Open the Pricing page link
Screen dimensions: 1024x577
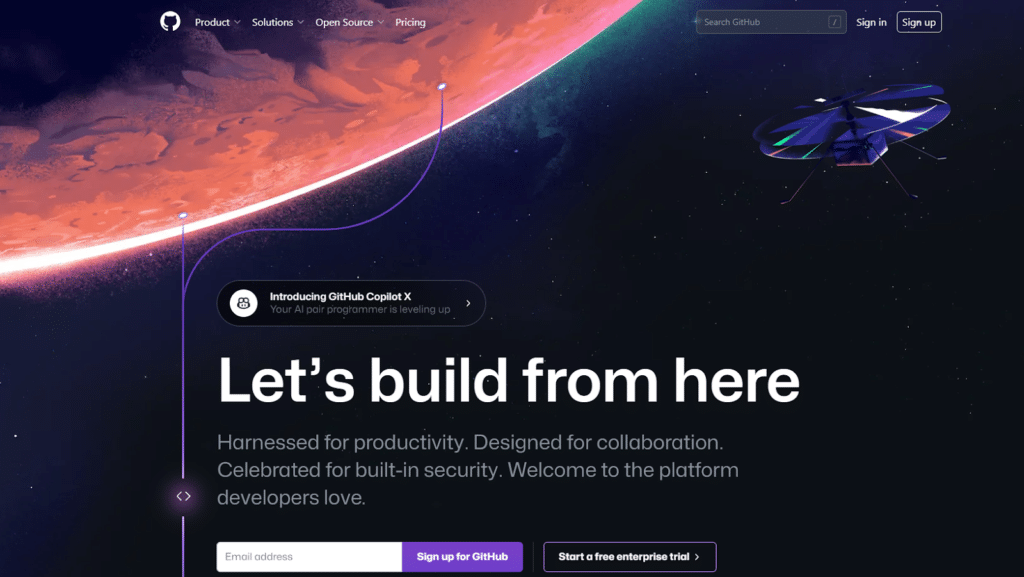point(410,22)
